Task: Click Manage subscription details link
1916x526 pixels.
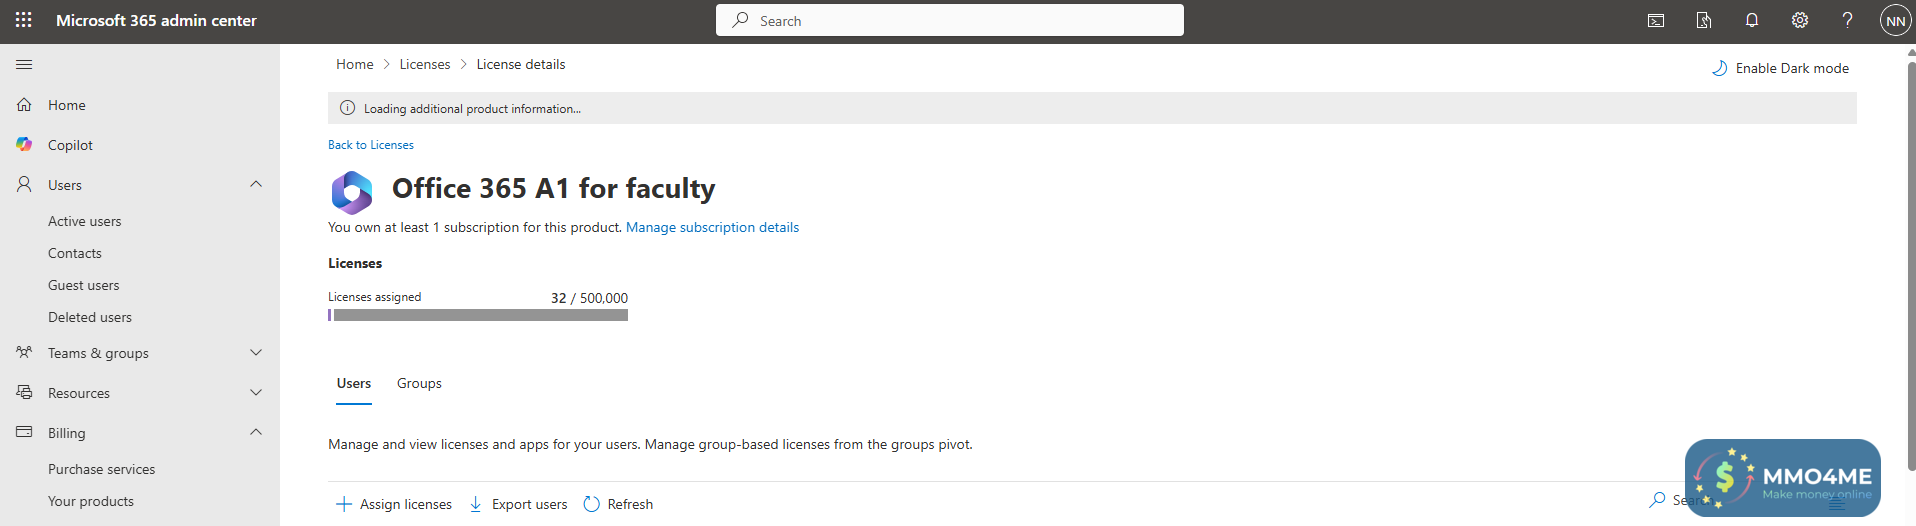Action: click(712, 227)
